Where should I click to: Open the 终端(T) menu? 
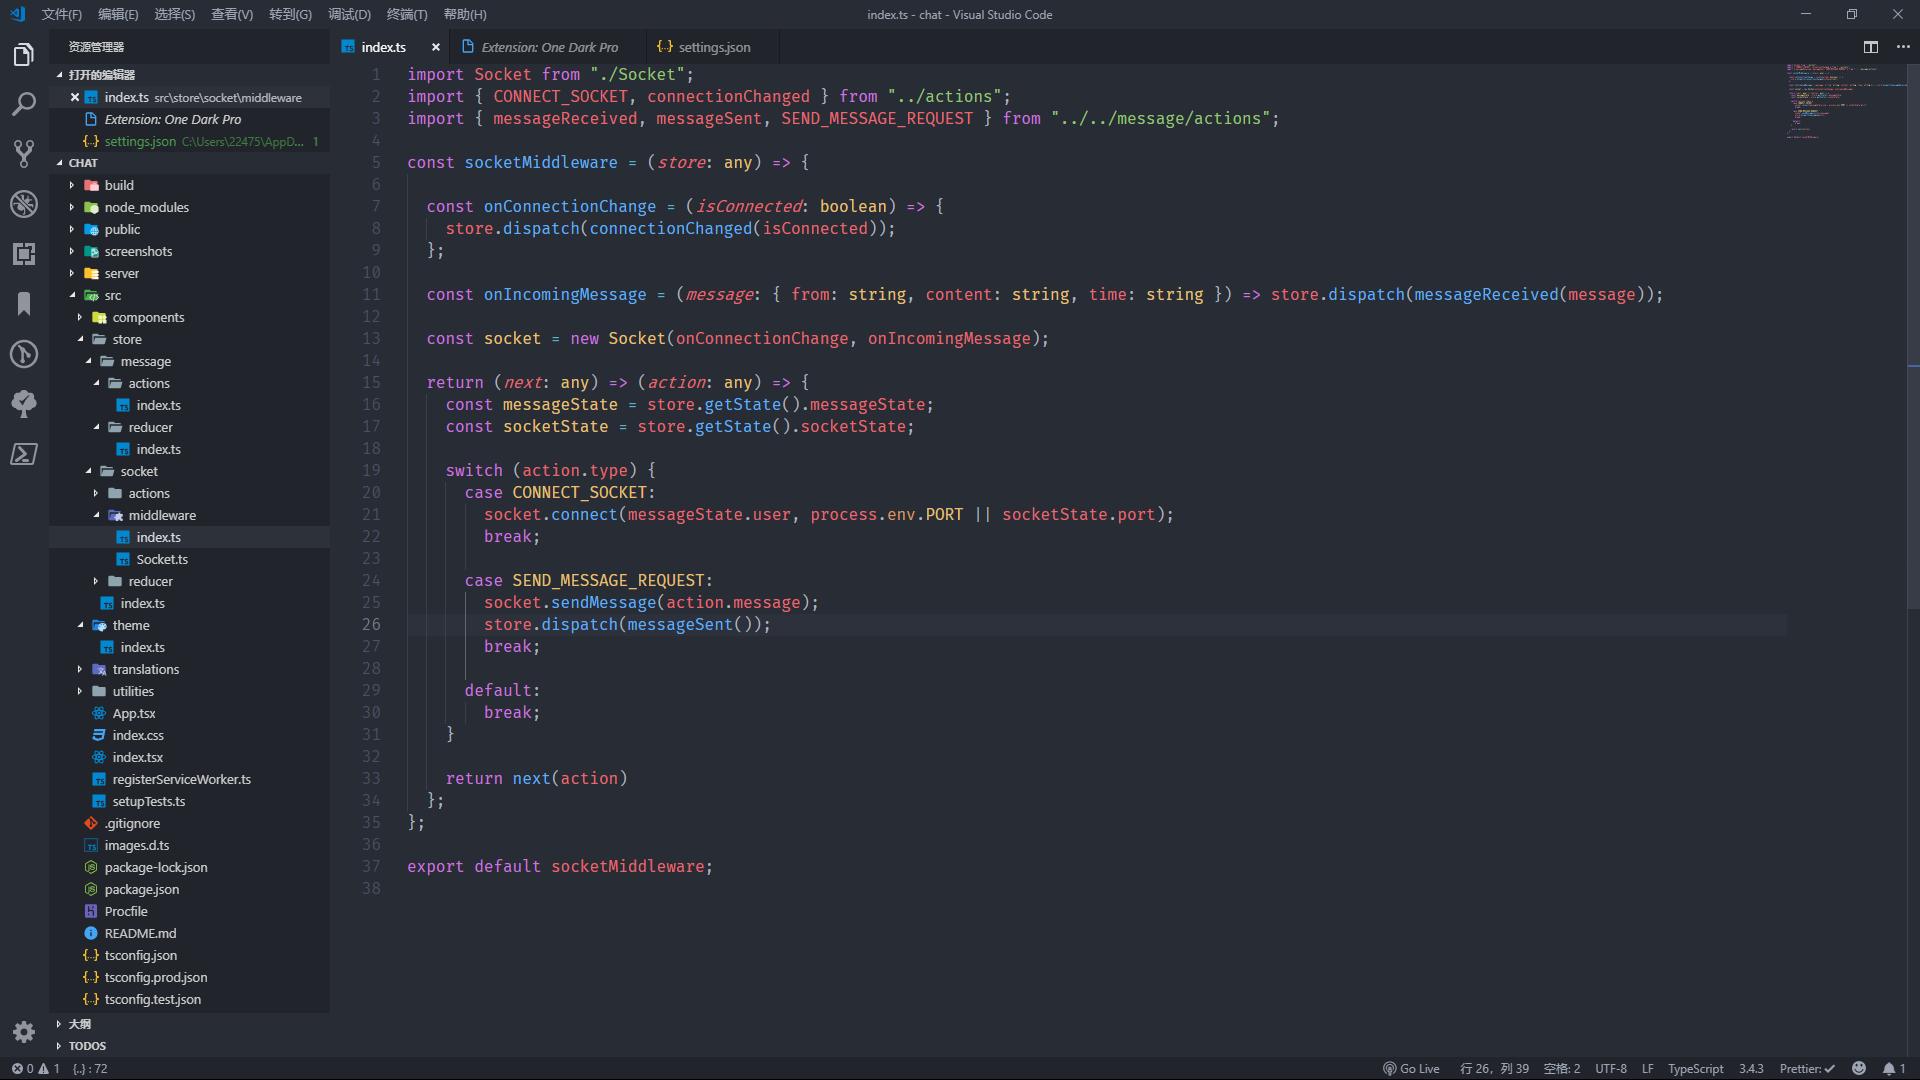pyautogui.click(x=406, y=14)
